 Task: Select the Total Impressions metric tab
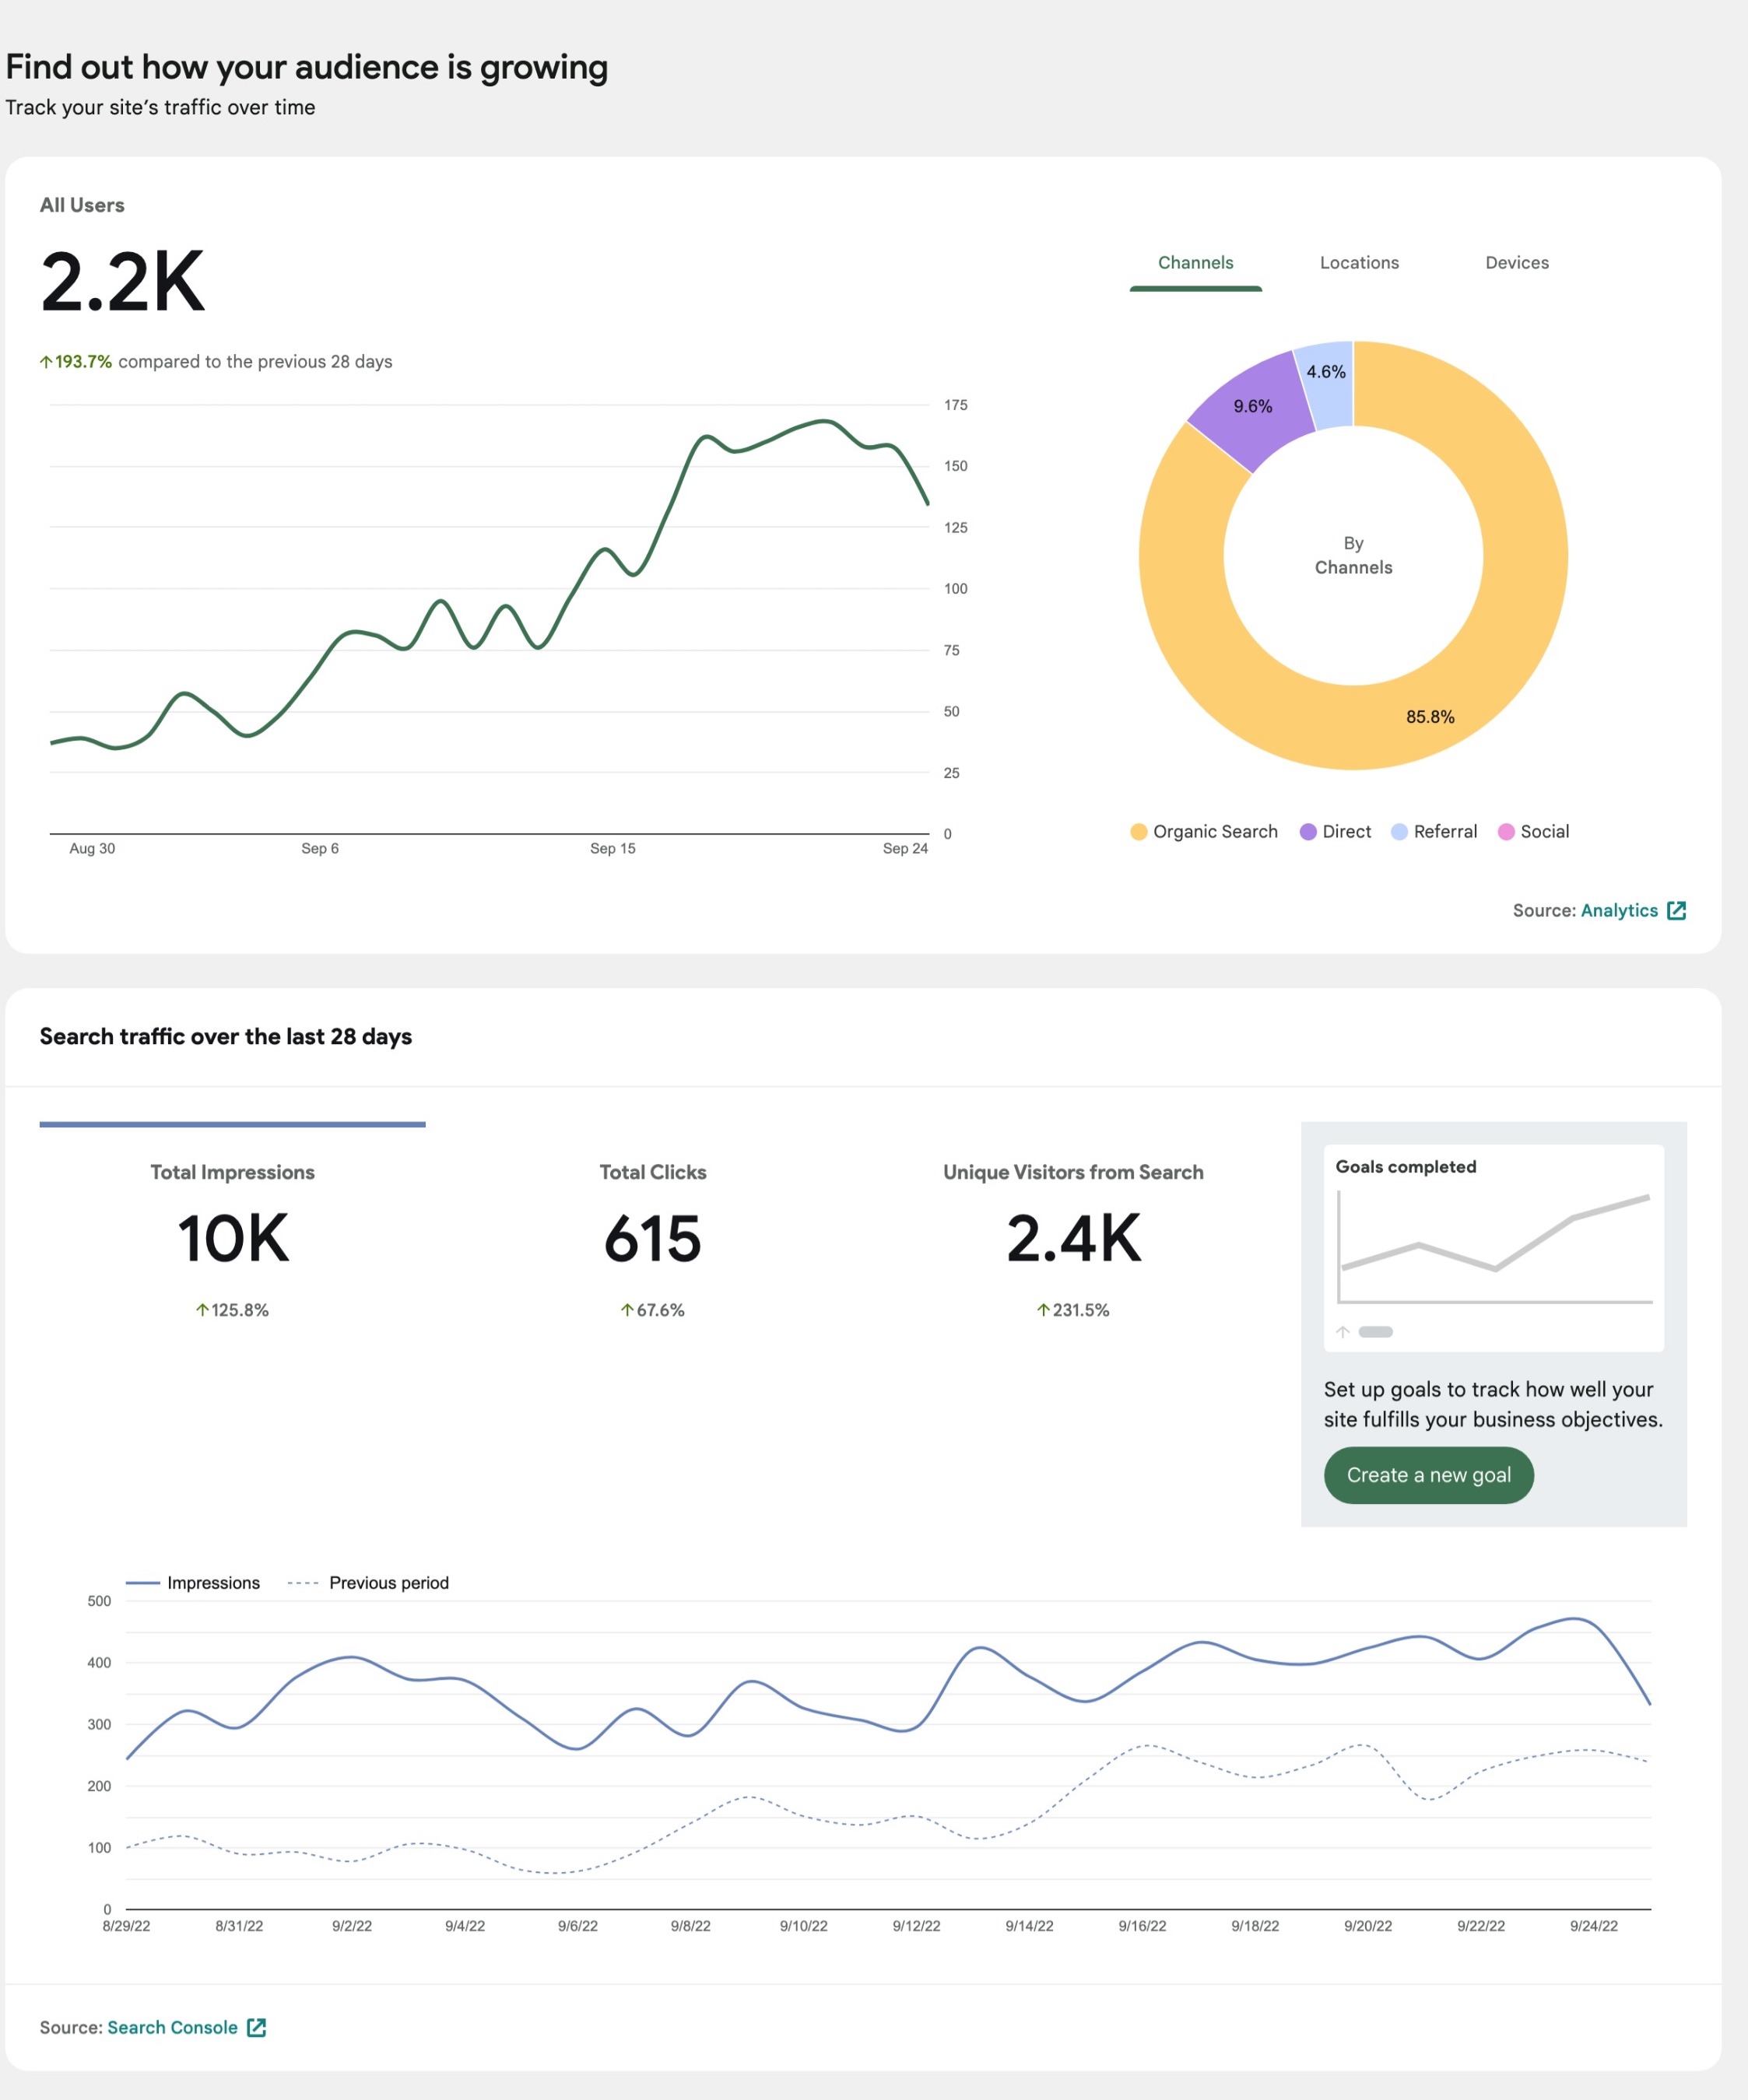coord(232,1240)
